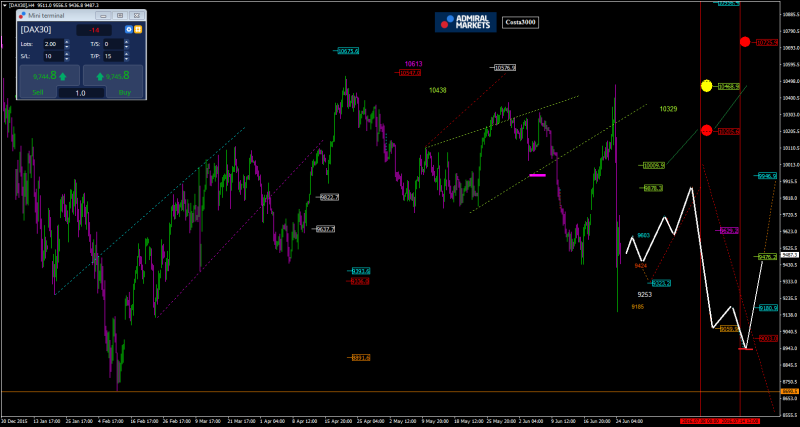This screenshot has width=800, height=427.
Task: Click the 1.0 volume field between Sell and Buy
Action: click(81, 93)
